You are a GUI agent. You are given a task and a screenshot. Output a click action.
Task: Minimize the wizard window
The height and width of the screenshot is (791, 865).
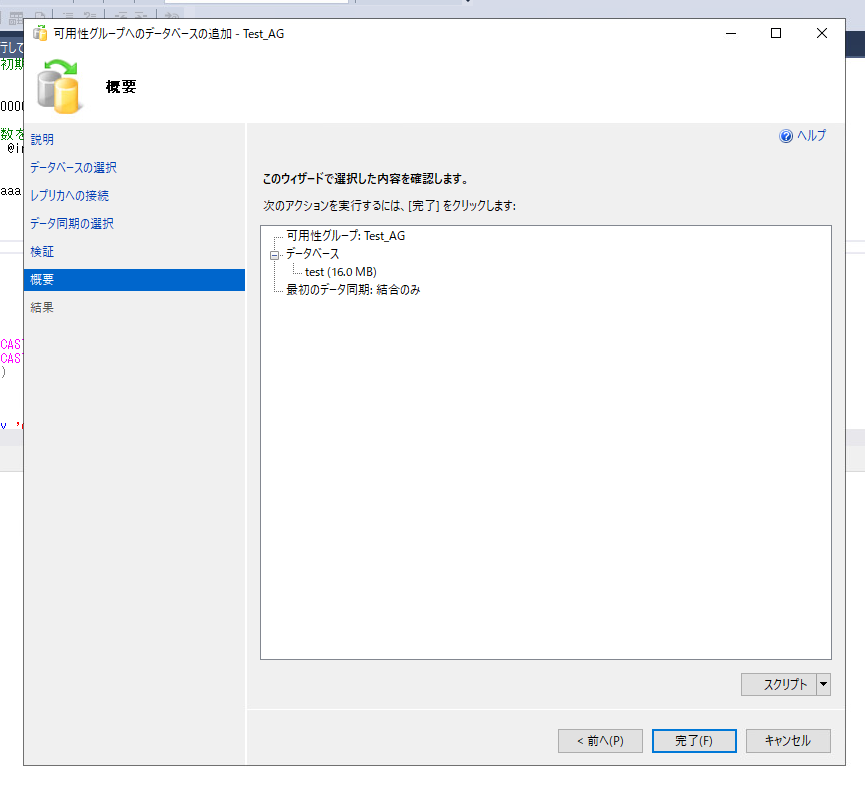(731, 34)
